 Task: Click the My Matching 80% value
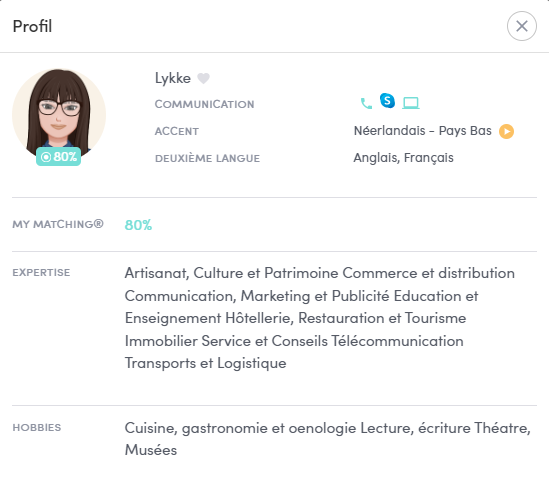138,225
